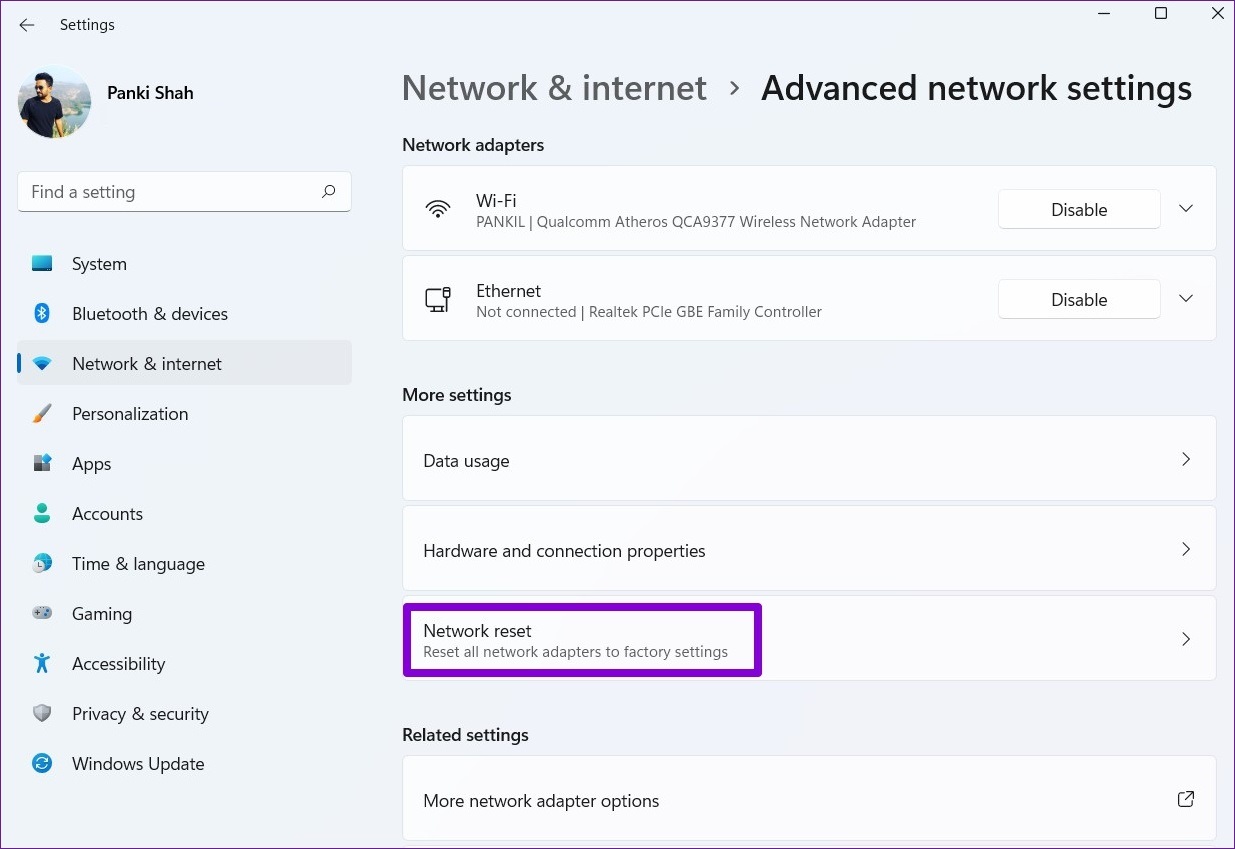Disable the Wi-Fi adapter
This screenshot has width=1235, height=849.
tap(1079, 209)
